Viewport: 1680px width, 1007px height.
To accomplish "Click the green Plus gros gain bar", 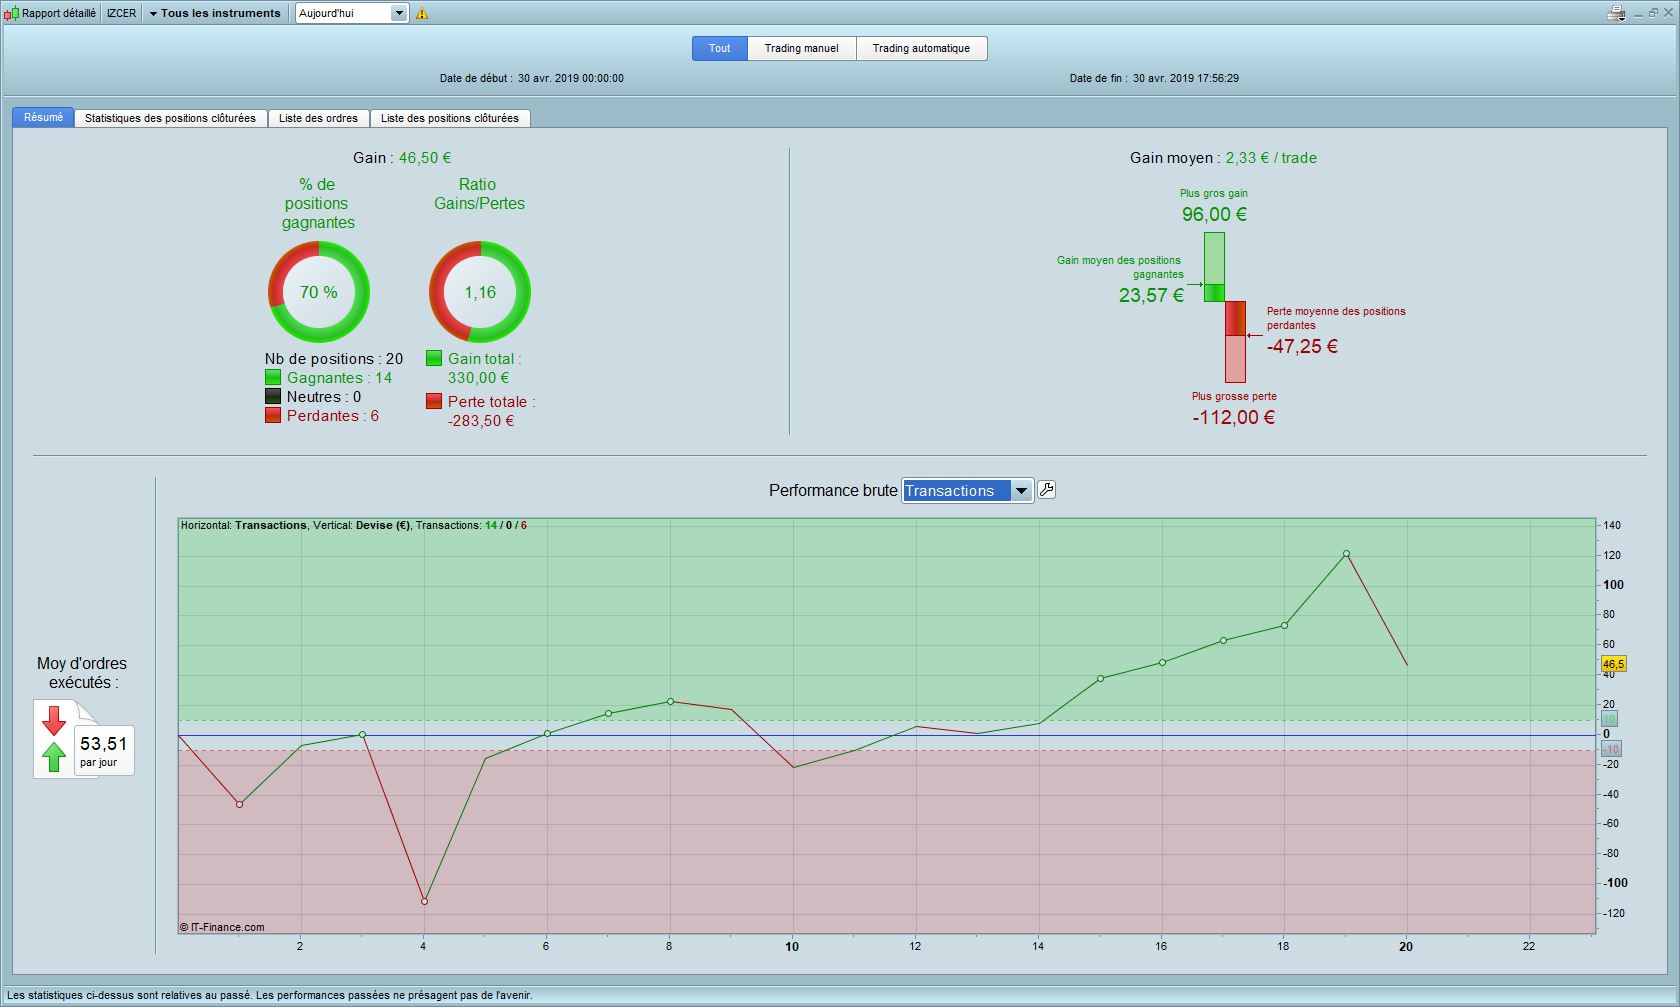I will (1214, 267).
